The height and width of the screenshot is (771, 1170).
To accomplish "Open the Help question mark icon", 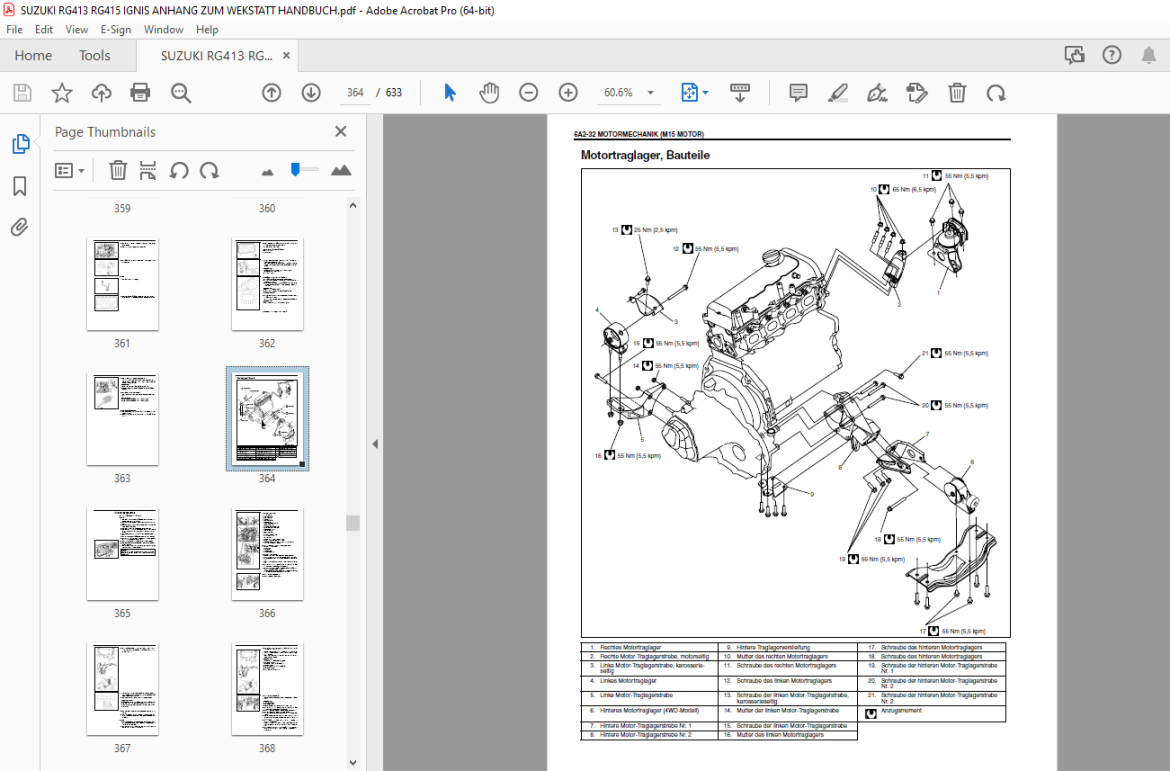I will [1112, 55].
